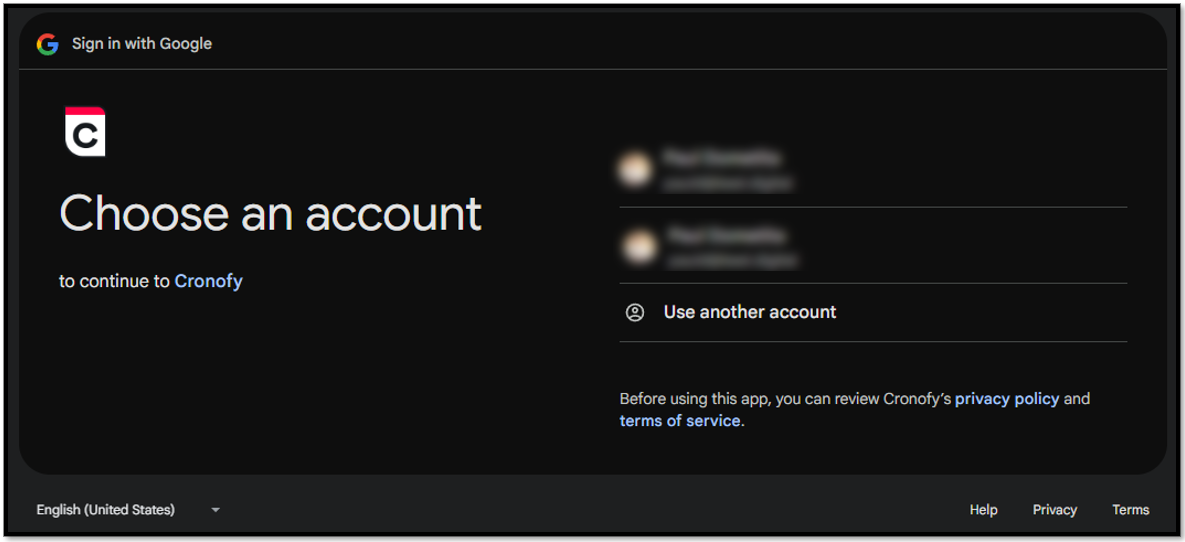Select the top blurred account avatar
The width and height of the screenshot is (1185, 542).
635,169
